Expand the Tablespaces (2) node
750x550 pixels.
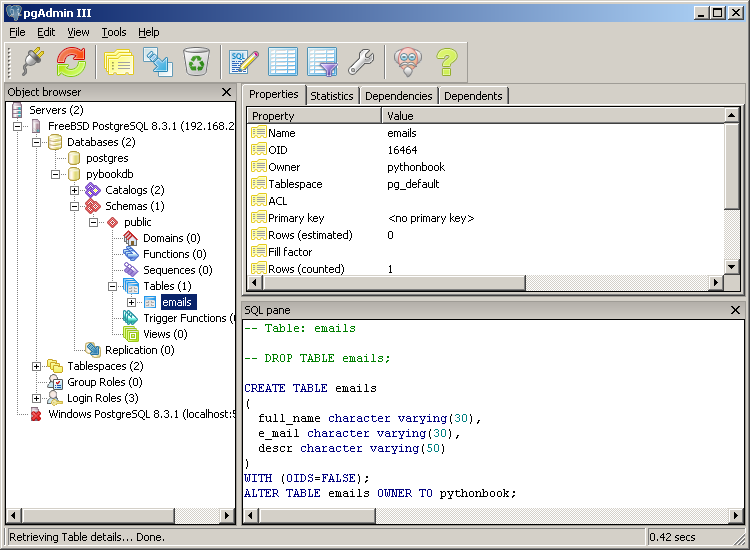pos(36,366)
